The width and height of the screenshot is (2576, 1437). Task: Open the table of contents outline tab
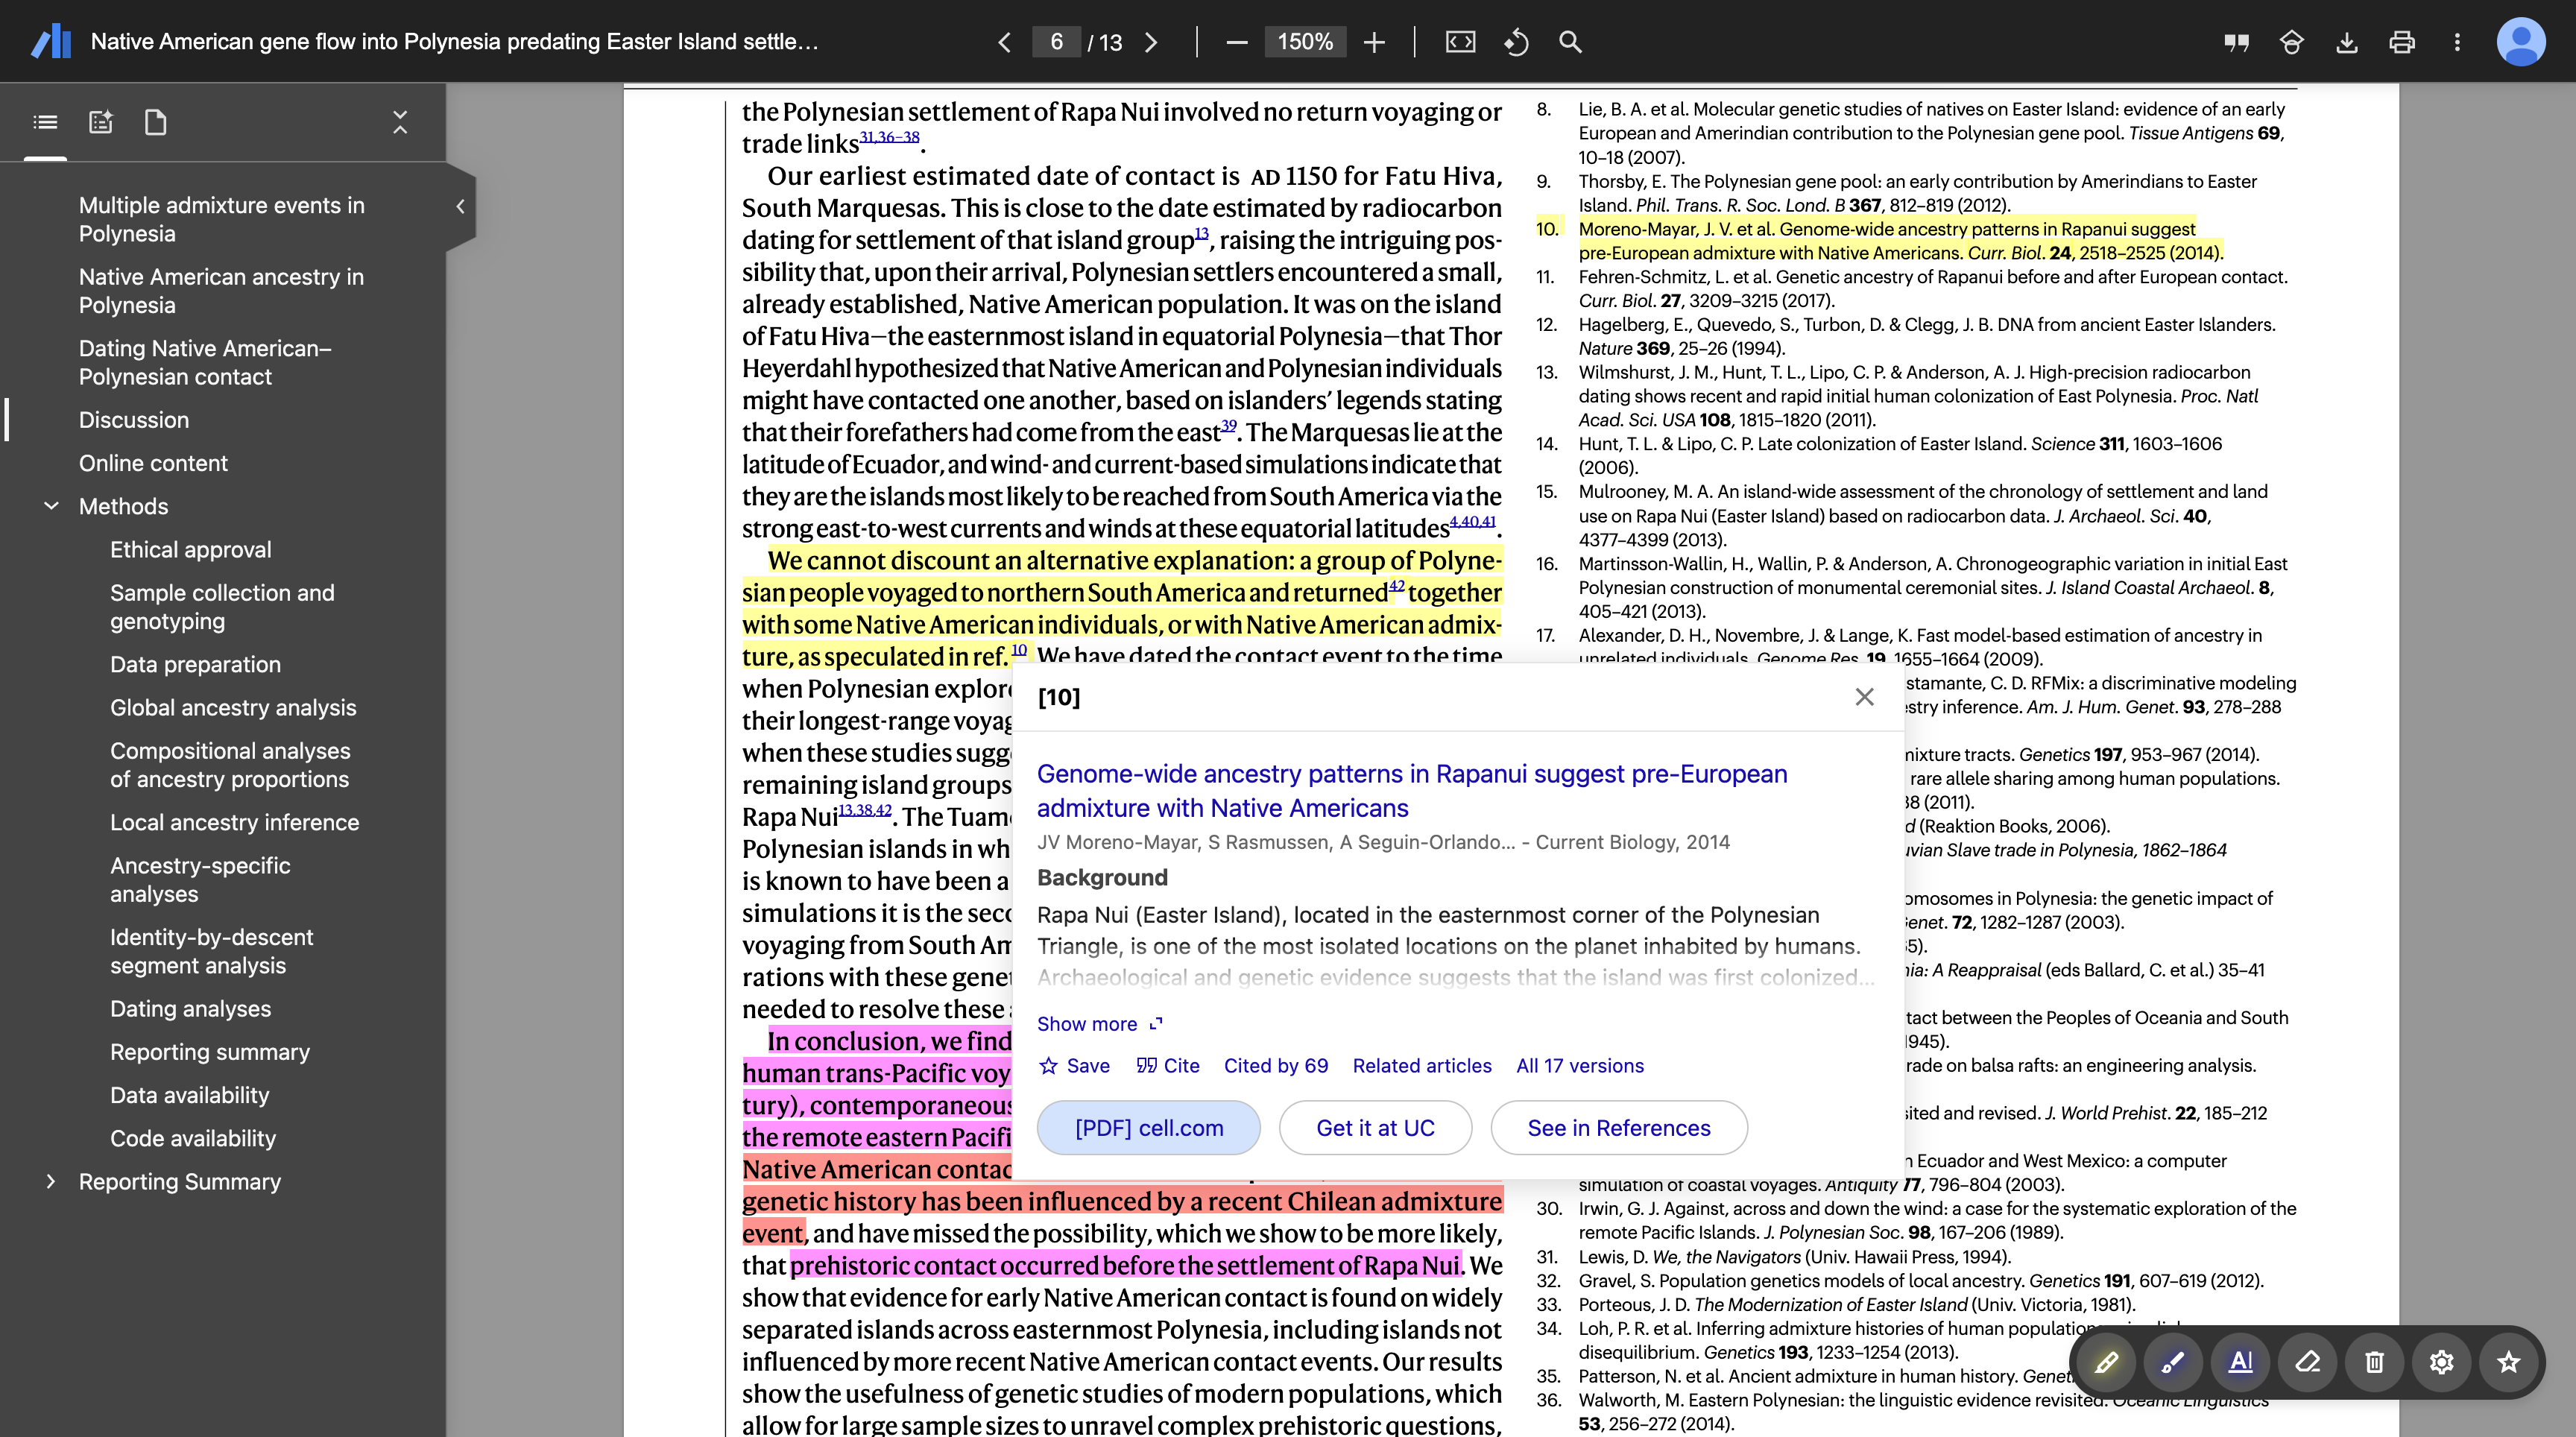click(45, 122)
